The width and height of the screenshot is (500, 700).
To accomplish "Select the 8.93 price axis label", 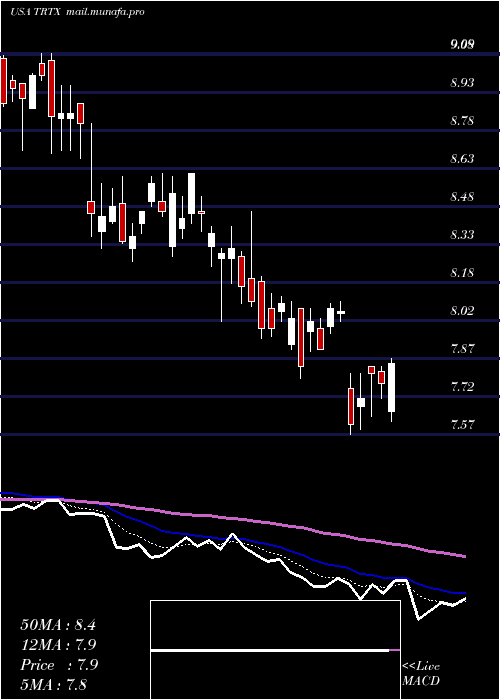I will (462, 83).
